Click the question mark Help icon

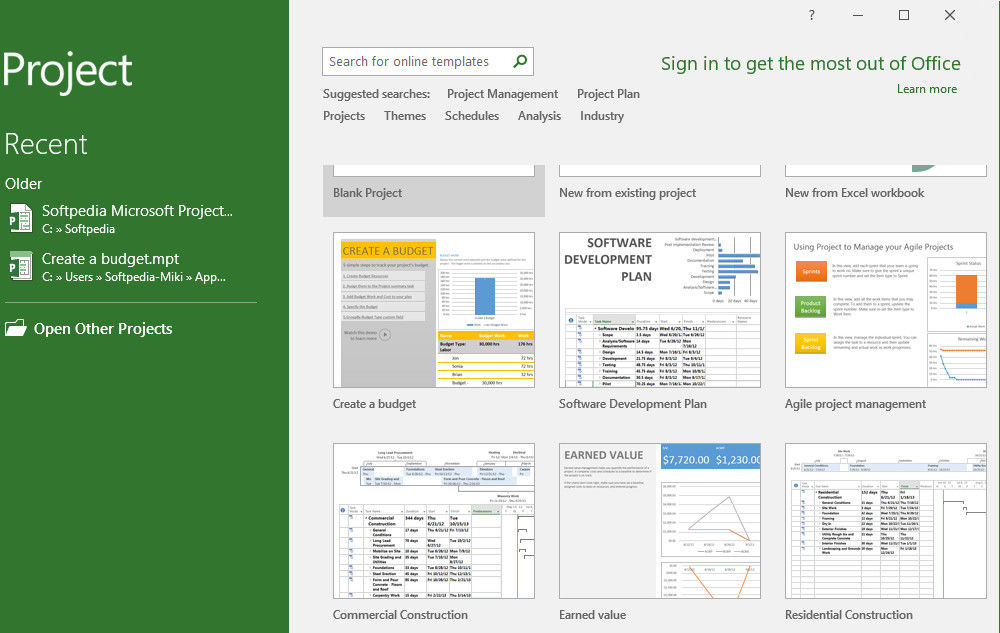point(812,15)
